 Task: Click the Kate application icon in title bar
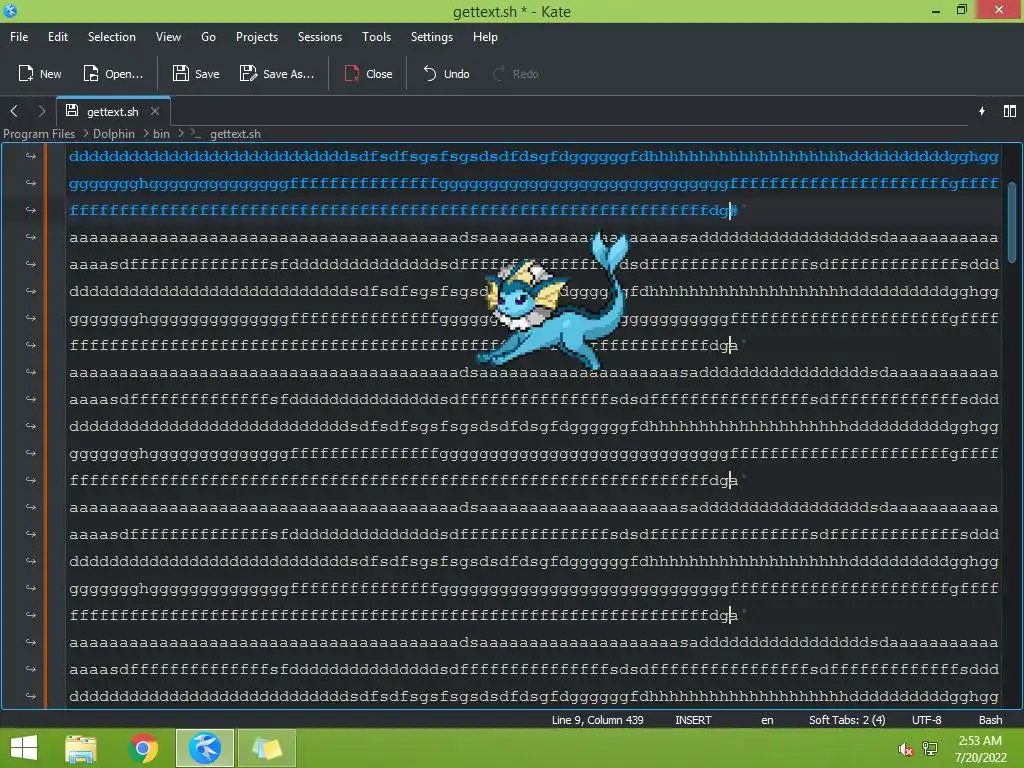[x=10, y=10]
